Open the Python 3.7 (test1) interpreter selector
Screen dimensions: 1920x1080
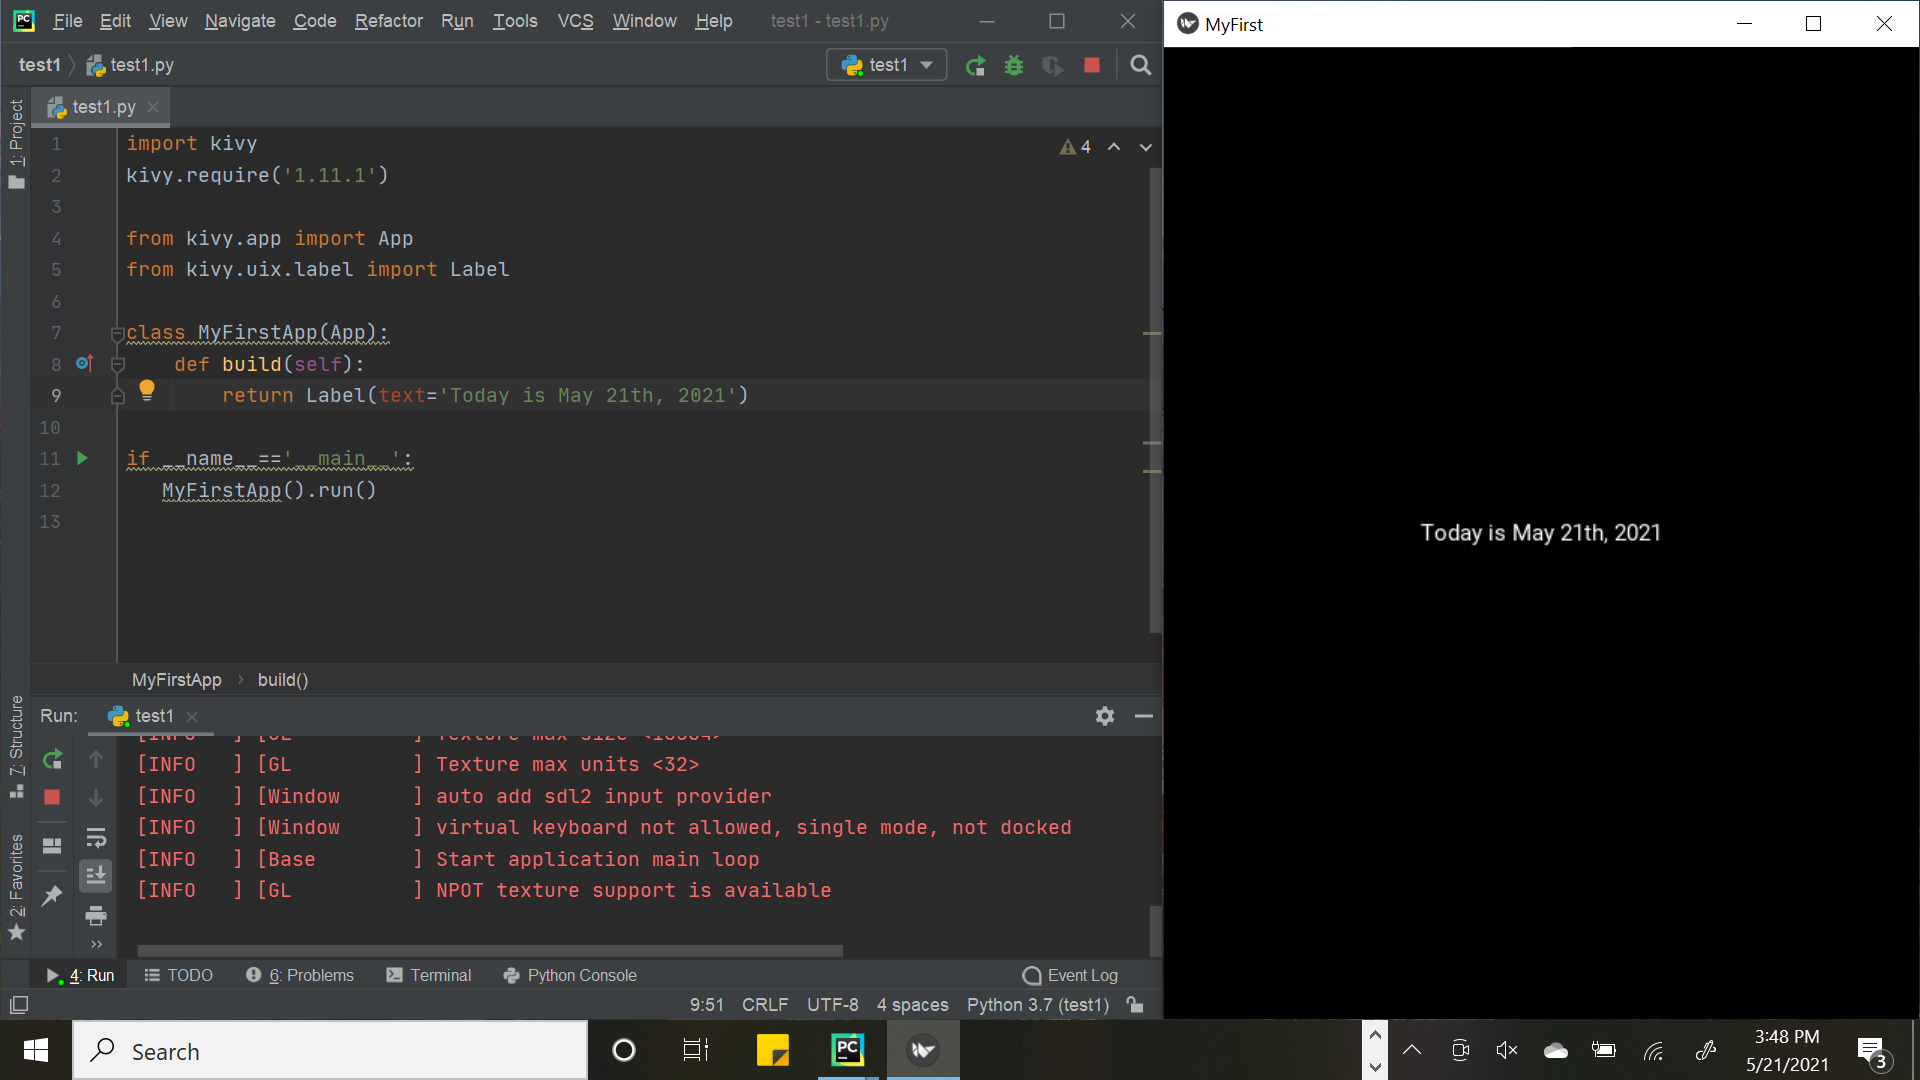point(1038,1004)
